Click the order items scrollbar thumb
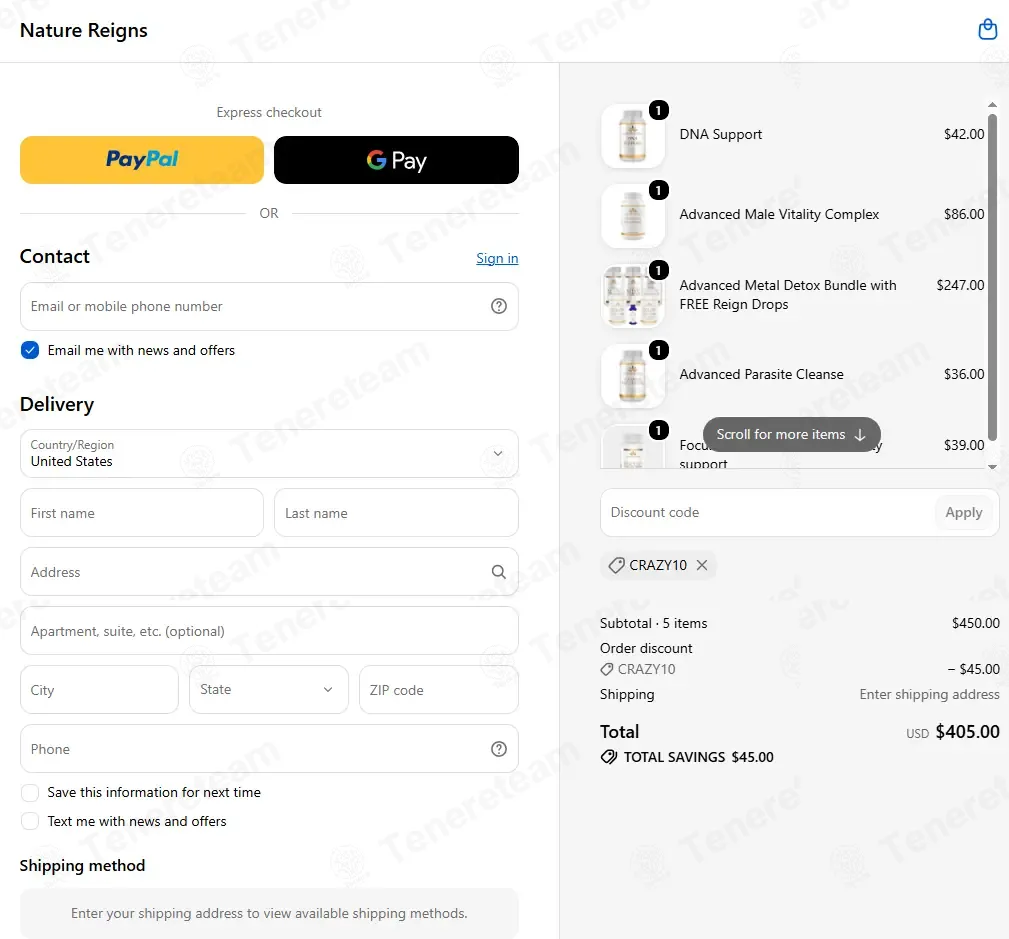The width and height of the screenshot is (1009, 939). tap(992, 277)
